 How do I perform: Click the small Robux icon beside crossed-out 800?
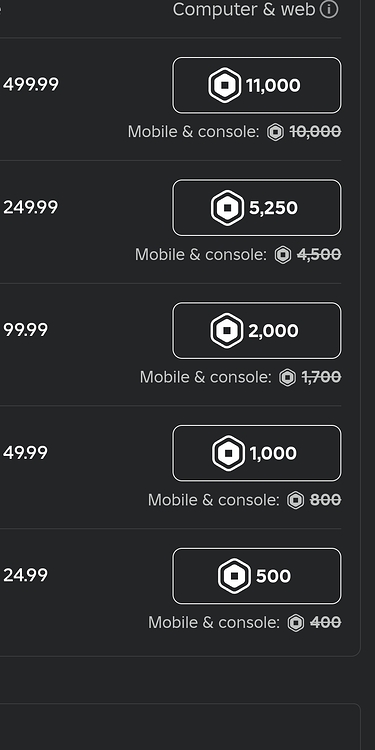pyautogui.click(x=296, y=500)
